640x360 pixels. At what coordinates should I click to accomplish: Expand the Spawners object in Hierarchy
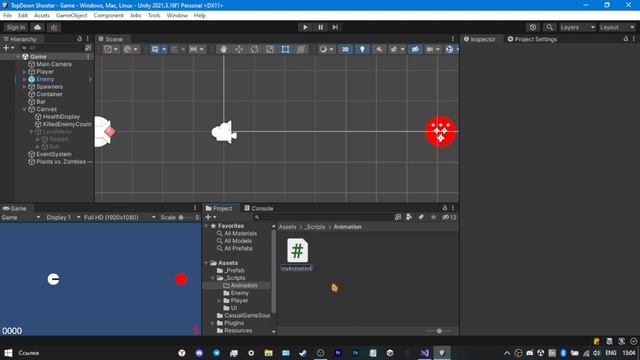[24, 87]
